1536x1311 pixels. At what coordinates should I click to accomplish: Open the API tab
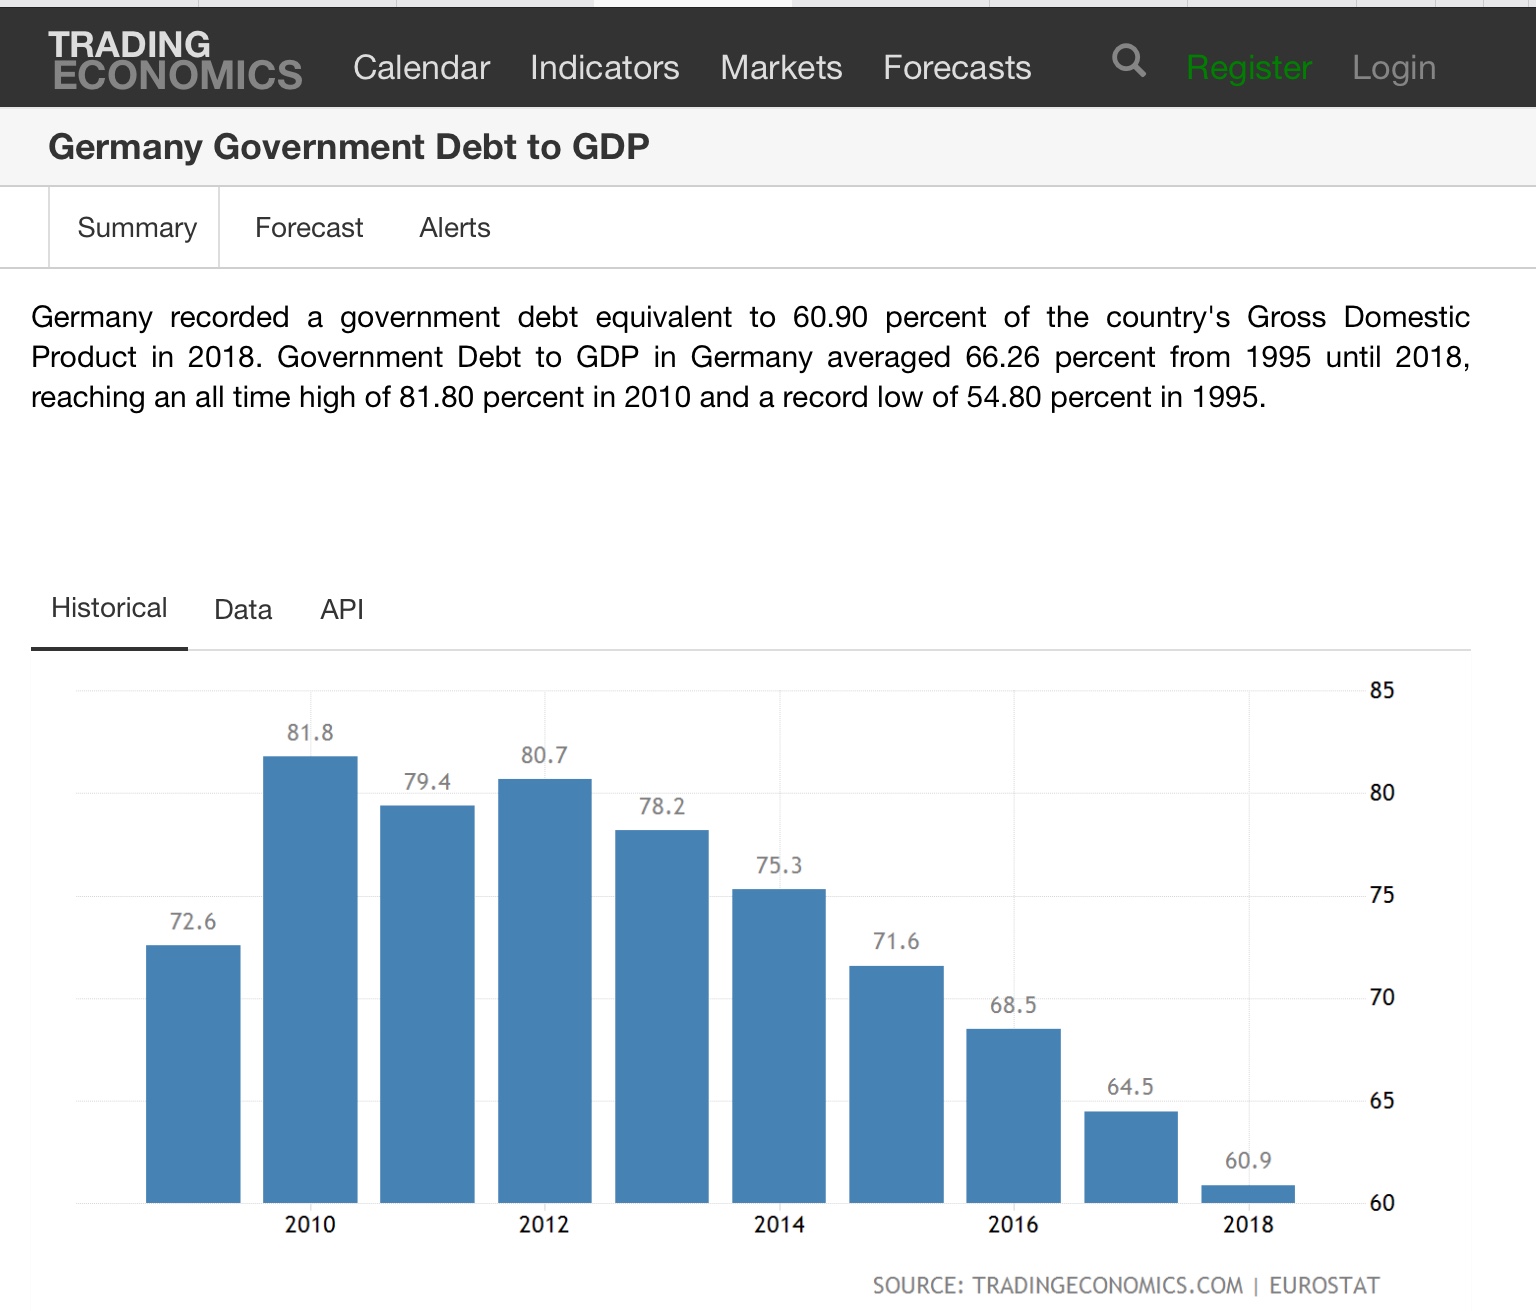tap(342, 610)
